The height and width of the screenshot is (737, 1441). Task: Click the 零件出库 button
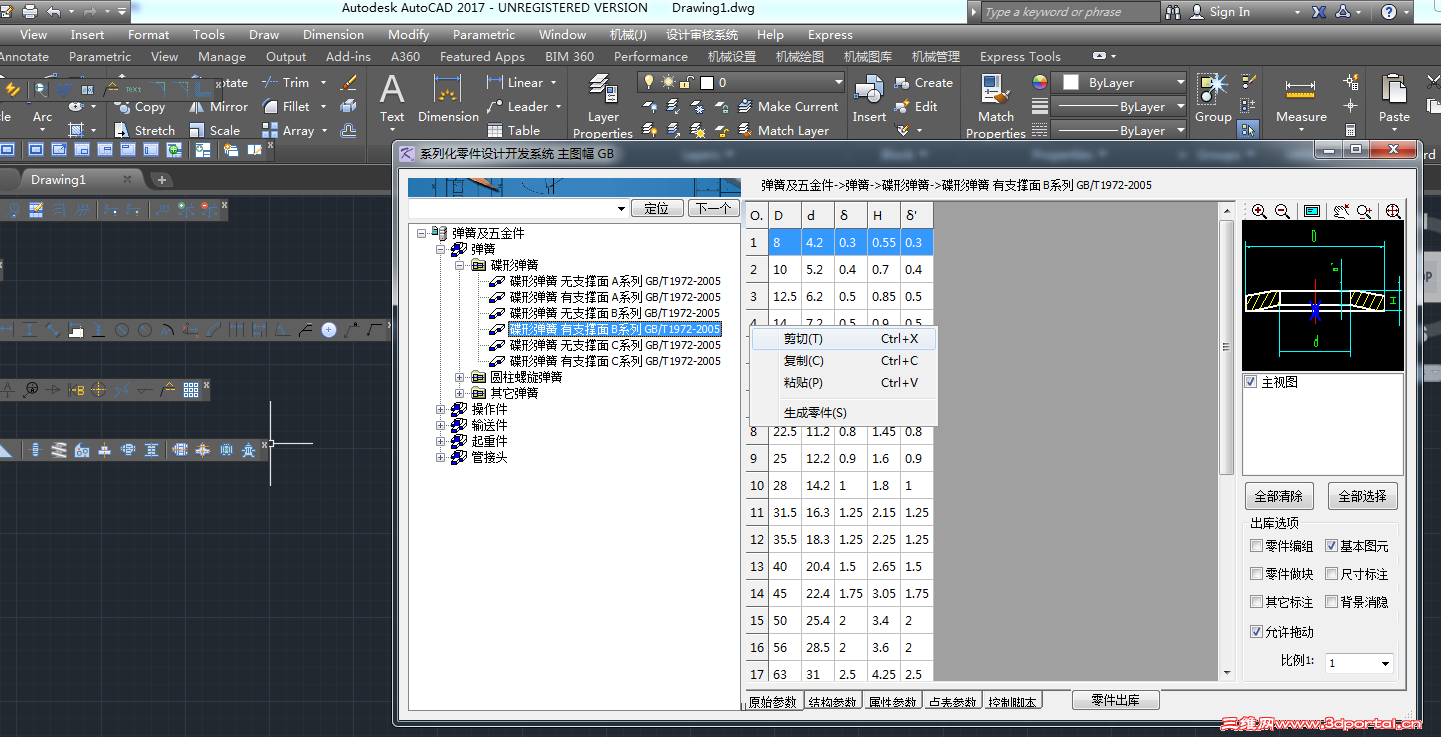1115,700
